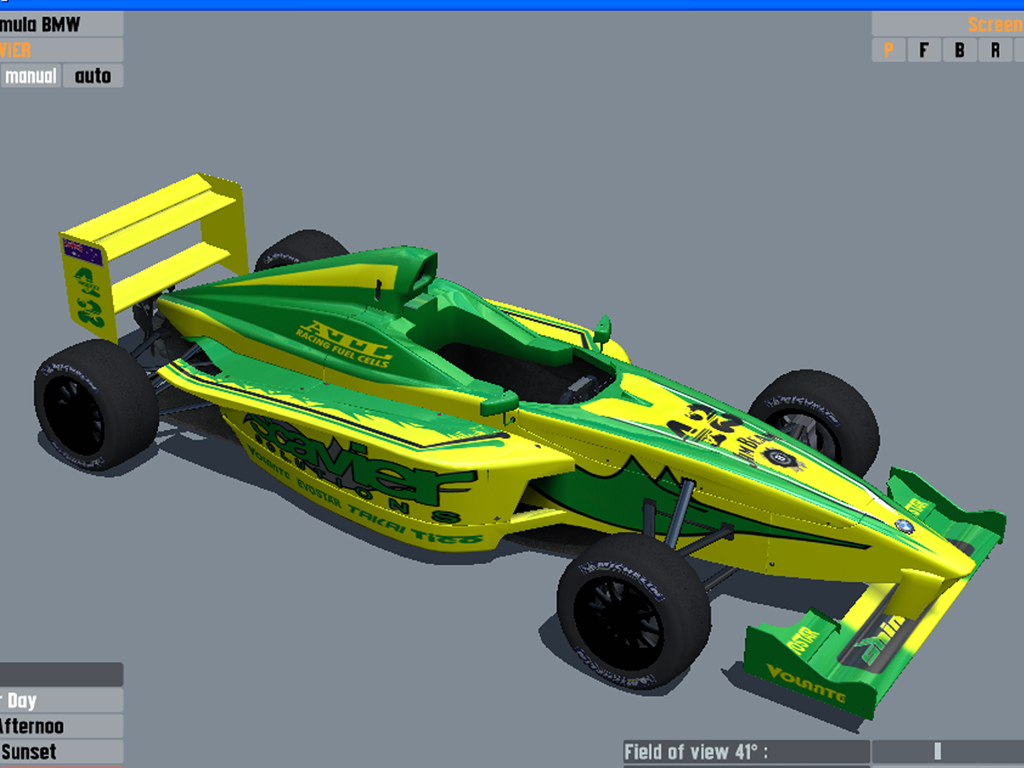
Task: Select the F view button
Action: click(x=924, y=50)
